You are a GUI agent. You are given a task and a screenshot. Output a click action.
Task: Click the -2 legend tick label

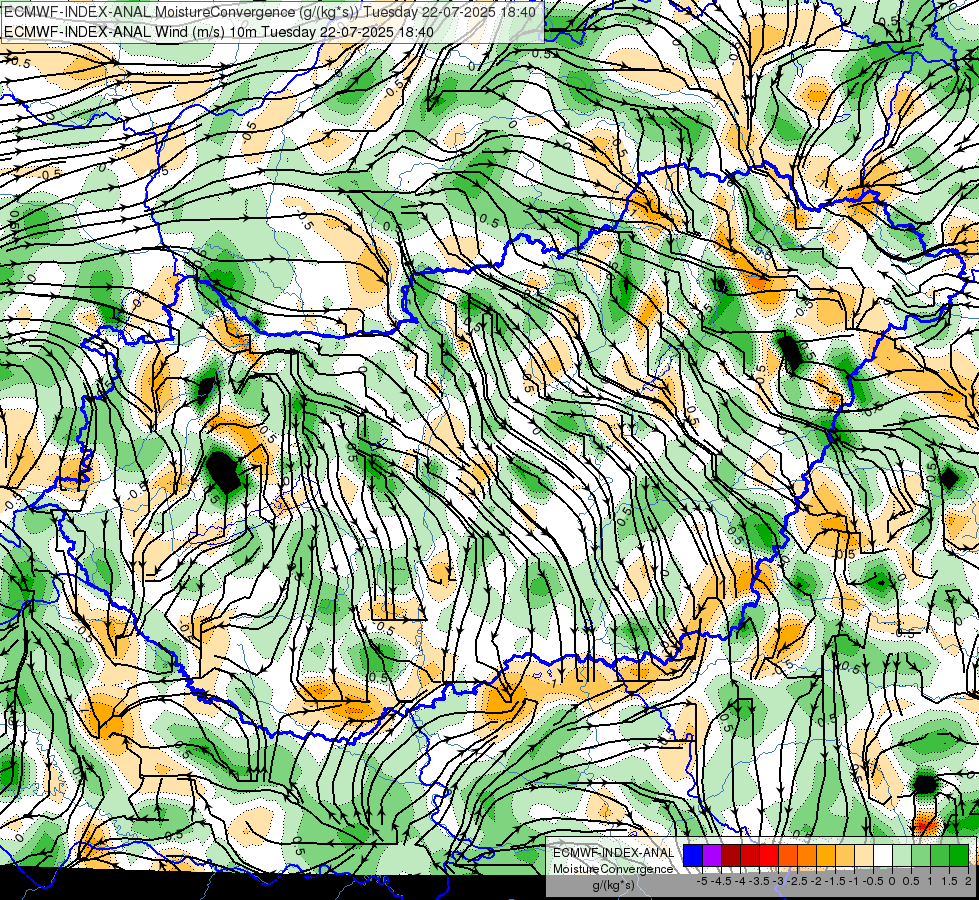tap(817, 881)
